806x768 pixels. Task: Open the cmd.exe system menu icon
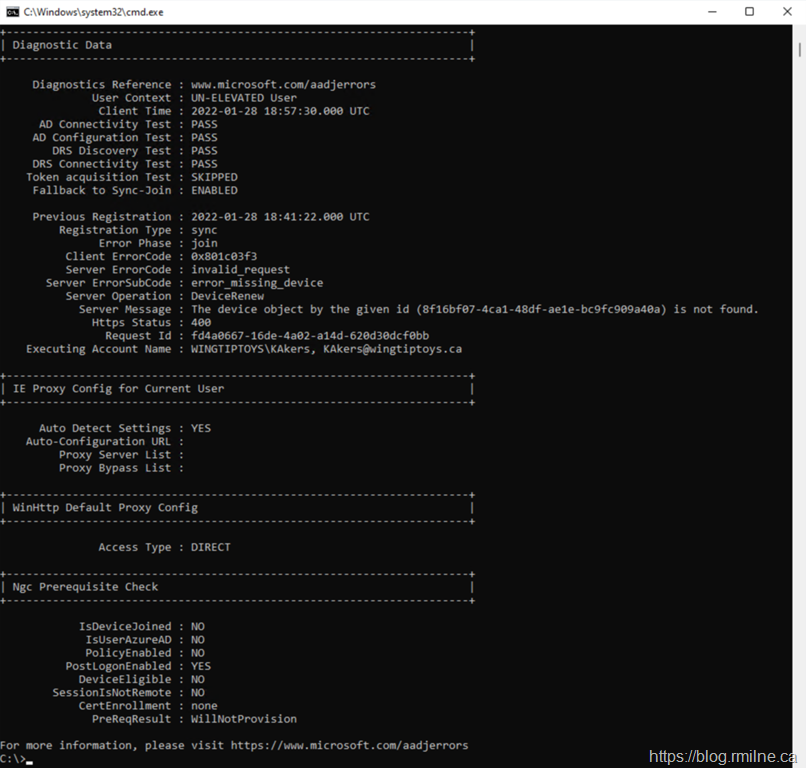click(12, 12)
